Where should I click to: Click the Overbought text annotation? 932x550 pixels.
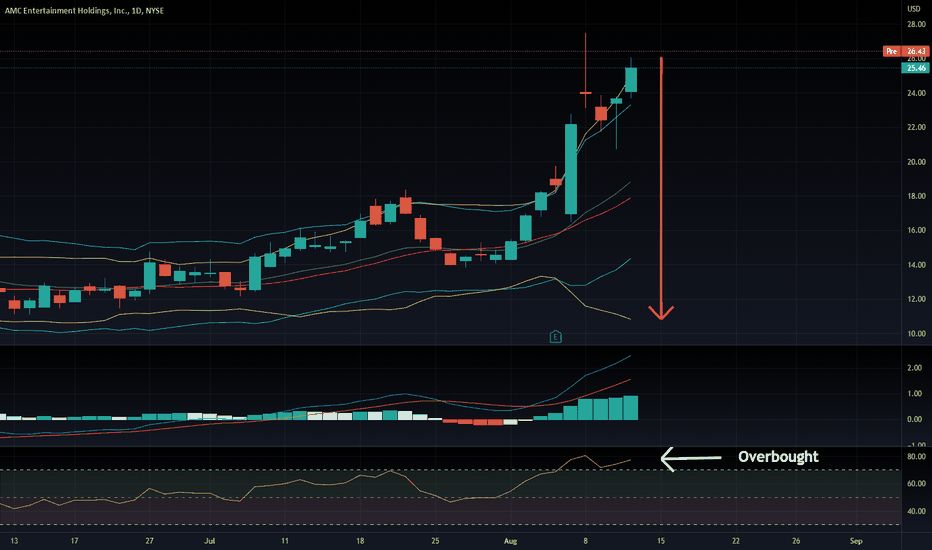778,457
